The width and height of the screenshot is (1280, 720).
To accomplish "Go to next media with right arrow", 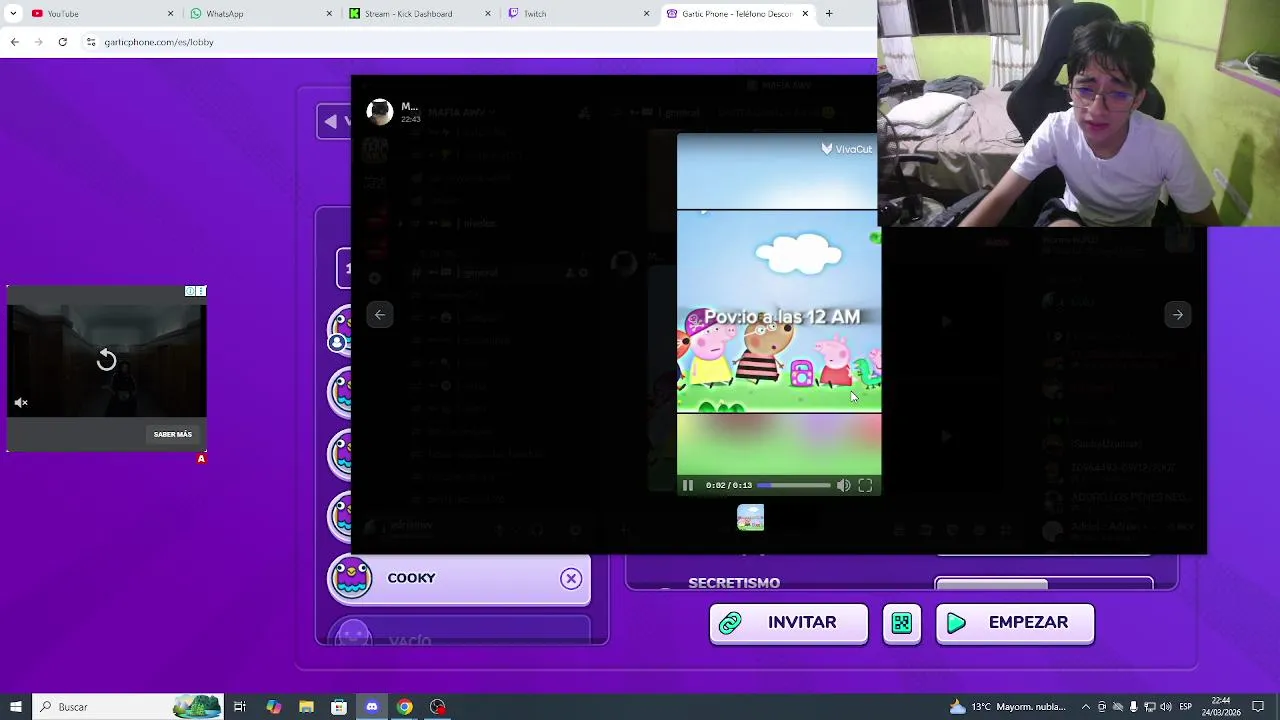I will [1178, 315].
